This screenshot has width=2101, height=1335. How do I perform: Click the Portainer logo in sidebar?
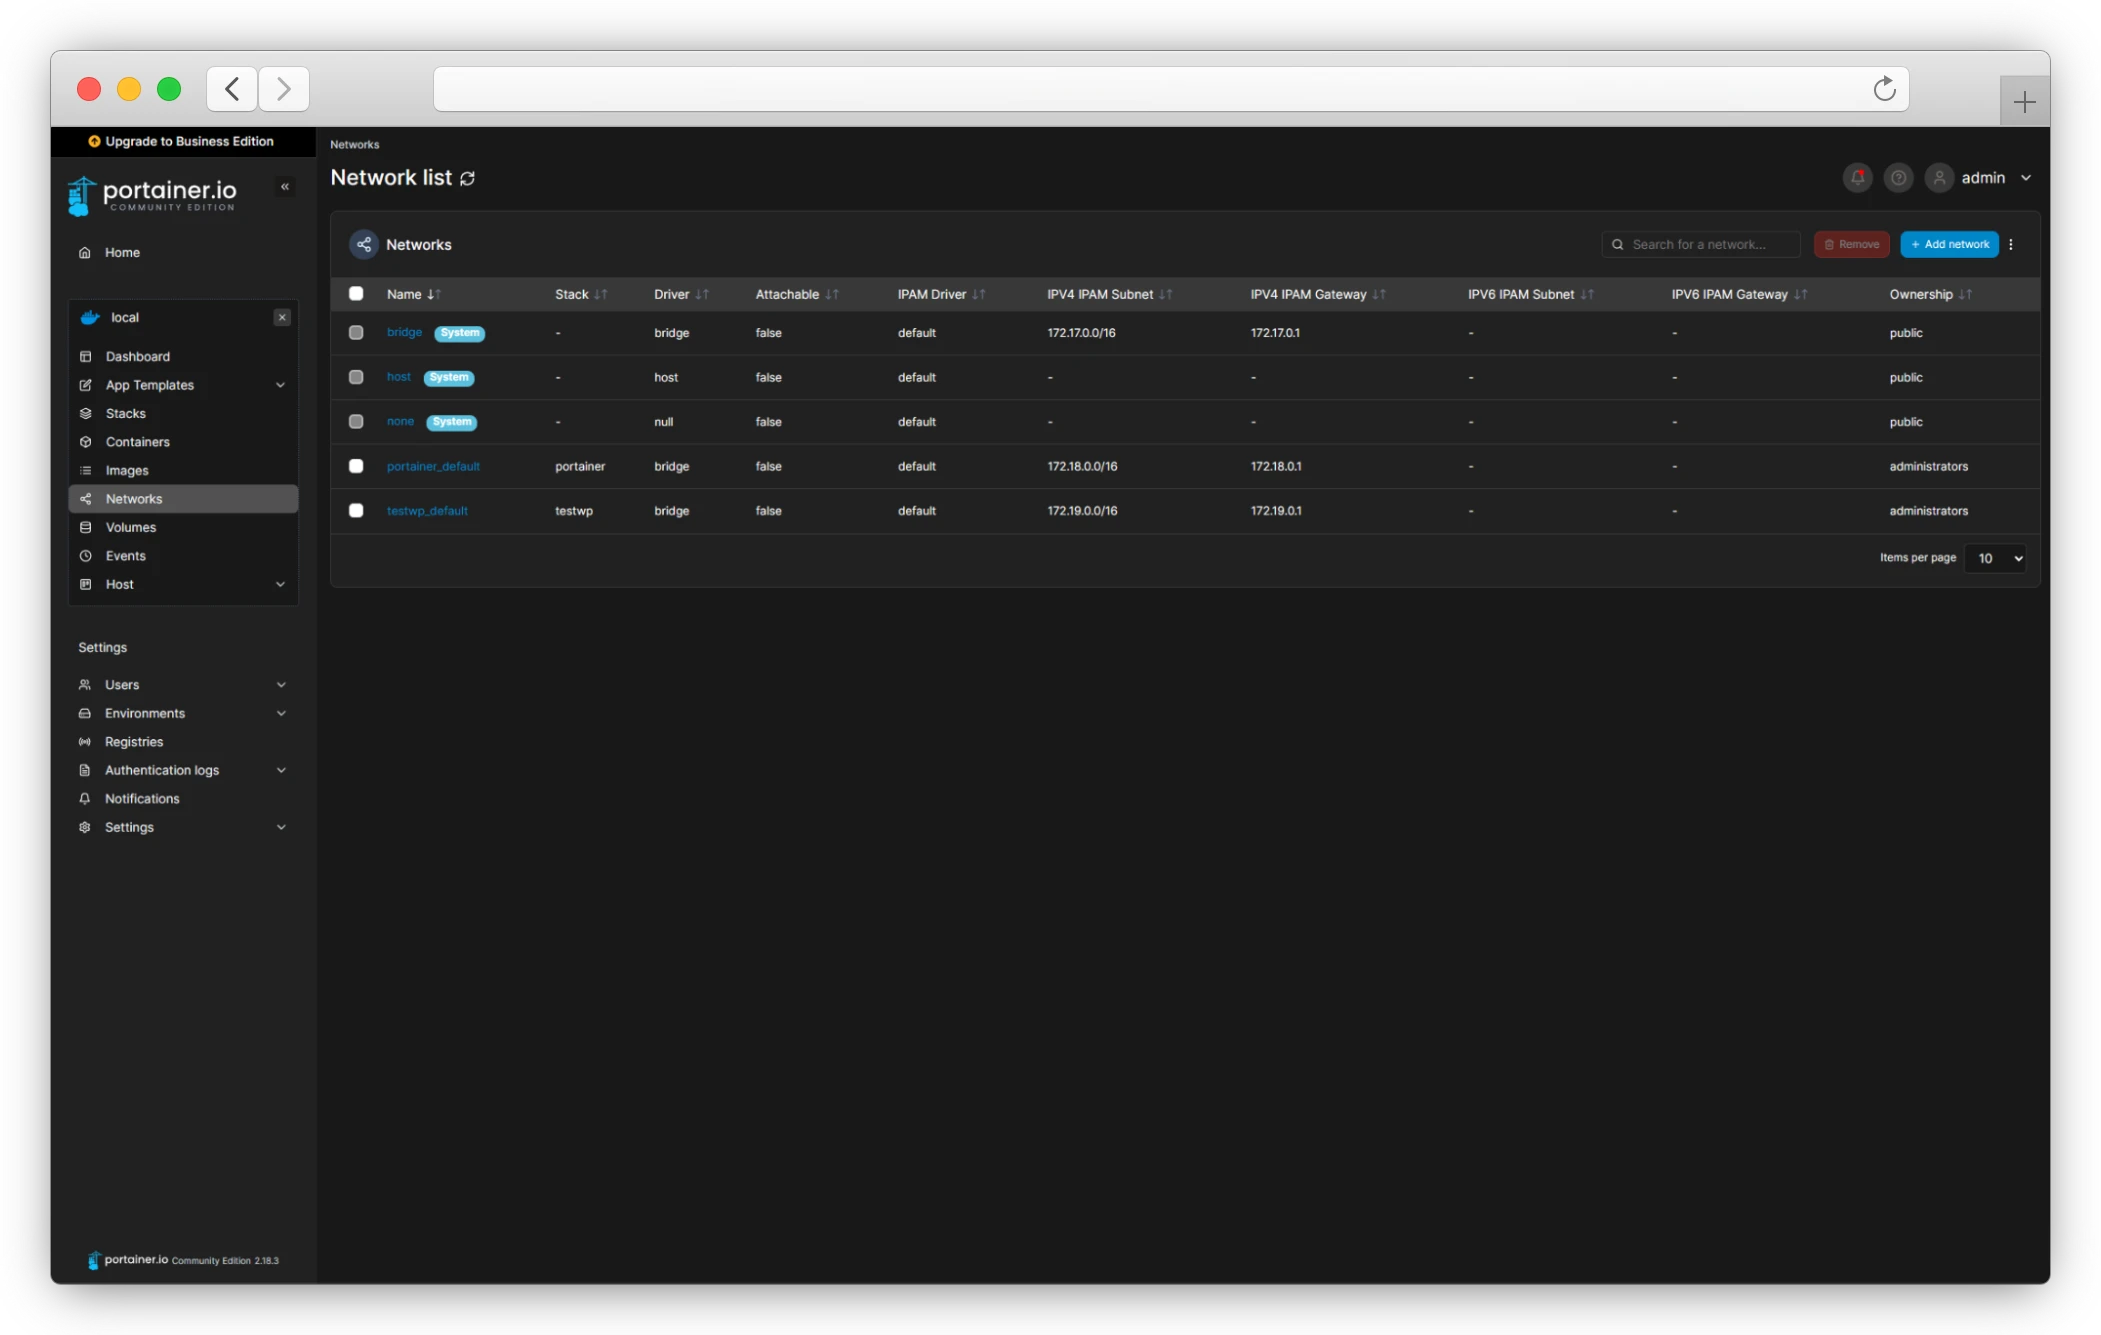(x=152, y=195)
